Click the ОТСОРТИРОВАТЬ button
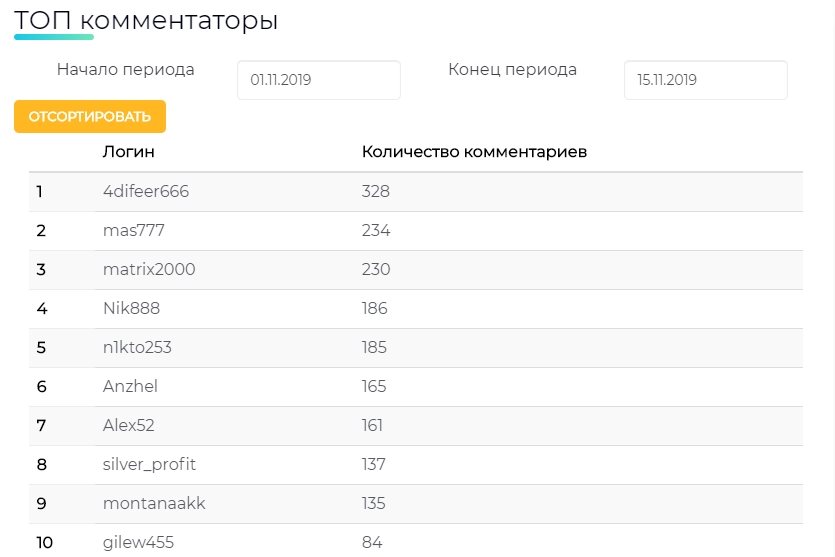 (90, 116)
